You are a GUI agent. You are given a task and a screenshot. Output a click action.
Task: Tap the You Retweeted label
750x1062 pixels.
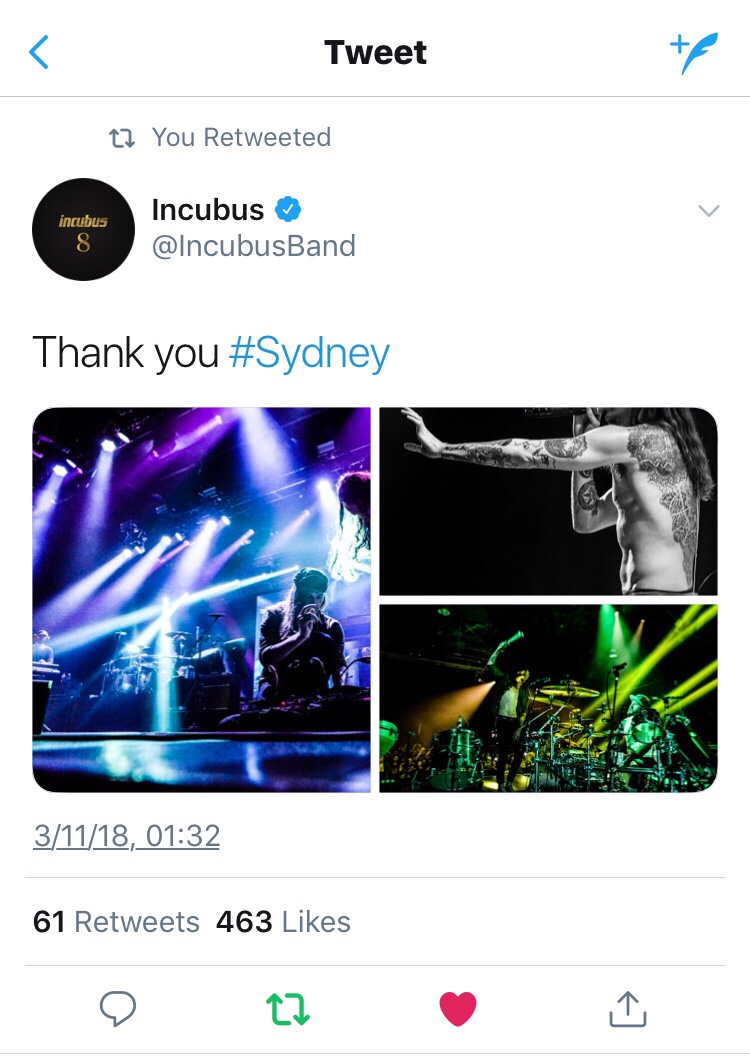[x=241, y=137]
